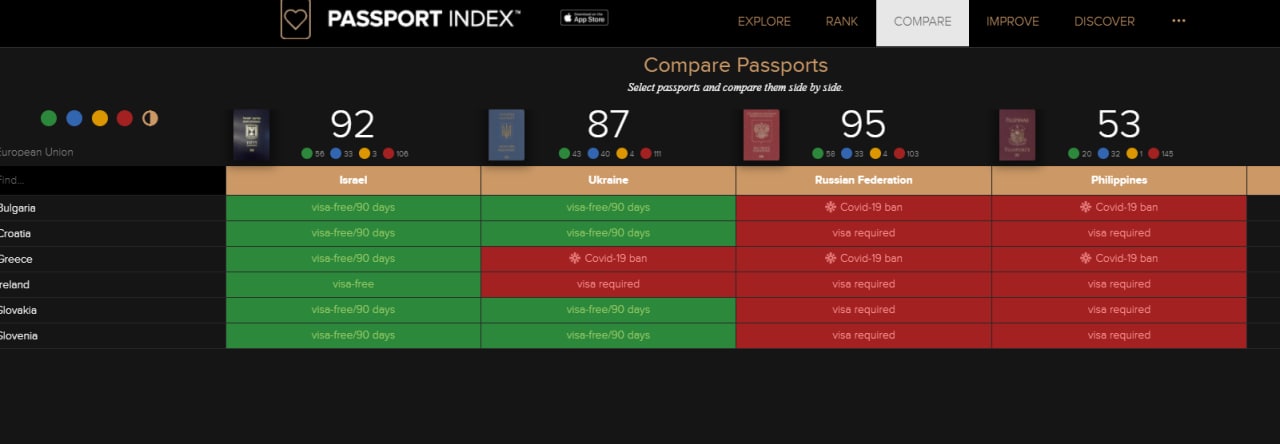This screenshot has height=444, width=1280.
Task: Click the Slovenia row label
Action: [19, 336]
